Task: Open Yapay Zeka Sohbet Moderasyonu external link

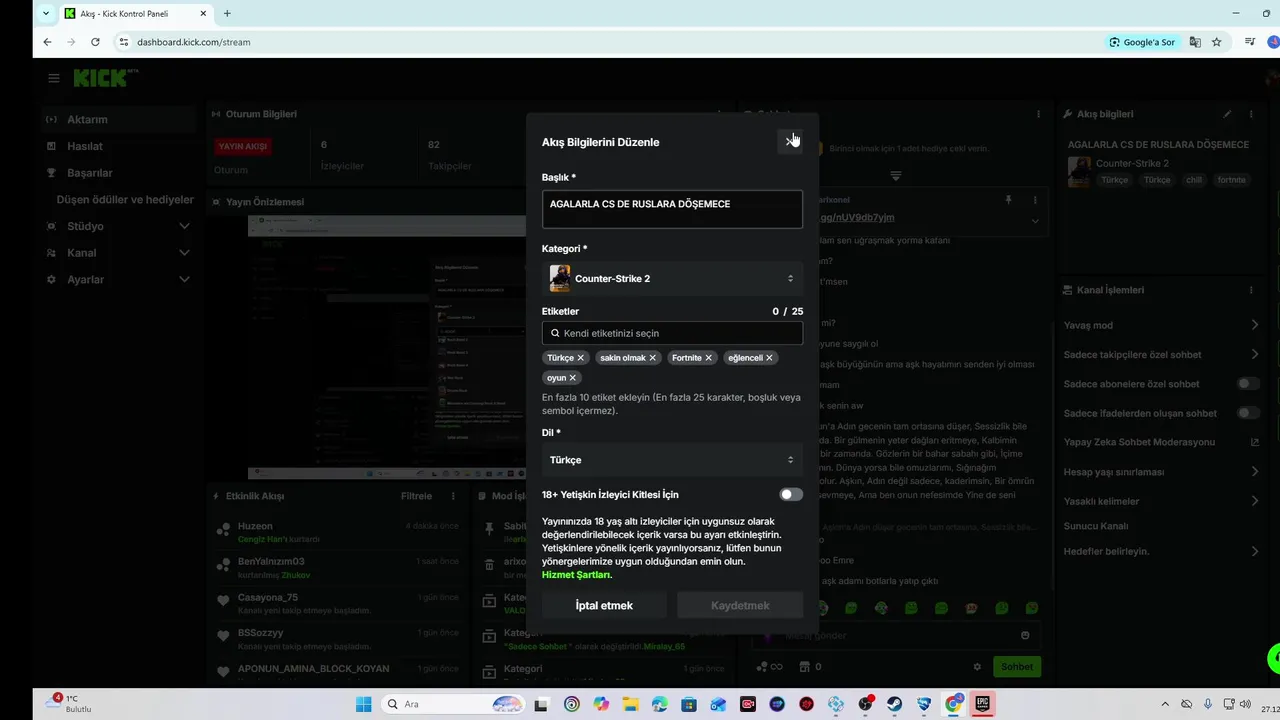Action: click(x=1254, y=442)
